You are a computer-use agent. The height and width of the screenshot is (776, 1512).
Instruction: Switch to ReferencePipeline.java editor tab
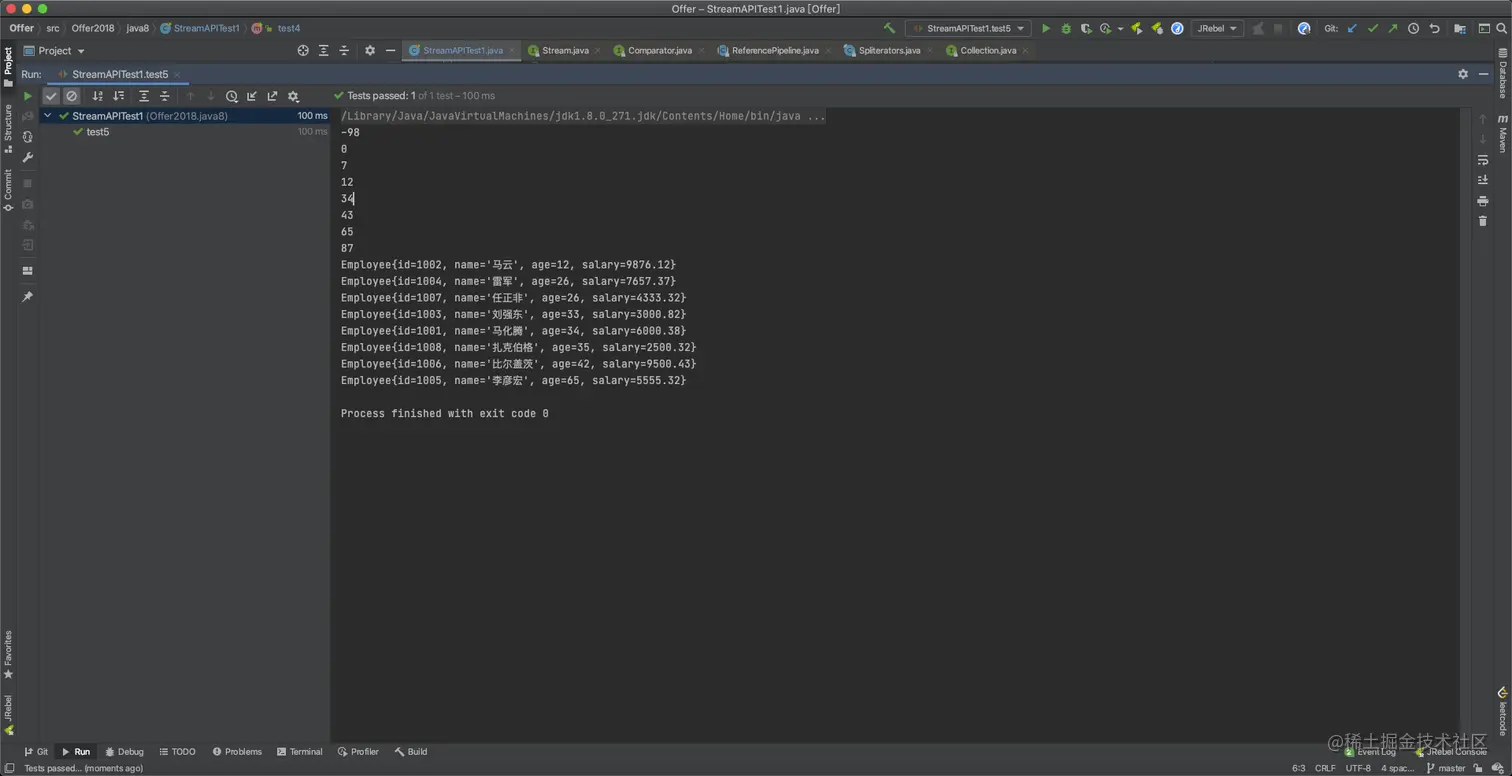[774, 51]
